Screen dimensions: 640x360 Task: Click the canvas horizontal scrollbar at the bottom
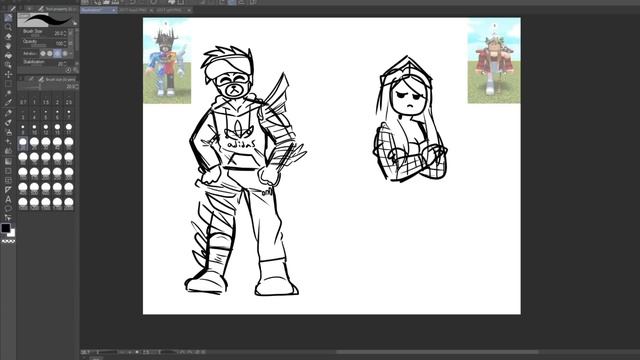[x=438, y=351]
